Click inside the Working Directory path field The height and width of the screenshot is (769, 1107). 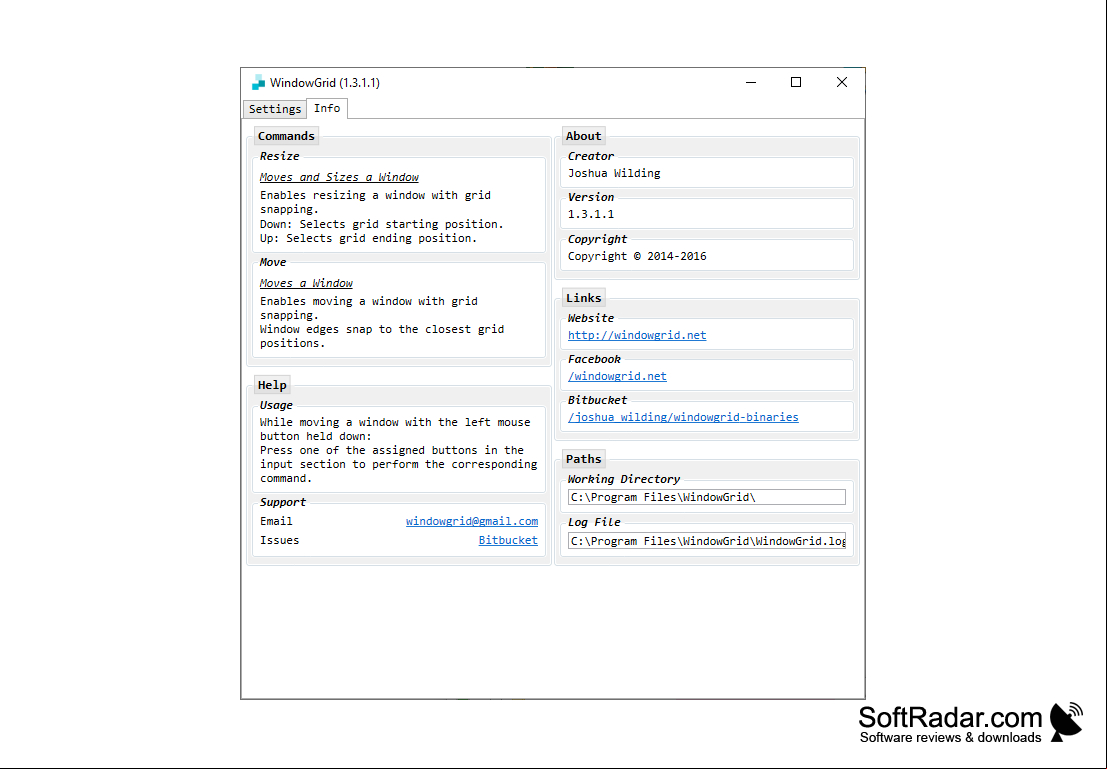click(x=707, y=497)
